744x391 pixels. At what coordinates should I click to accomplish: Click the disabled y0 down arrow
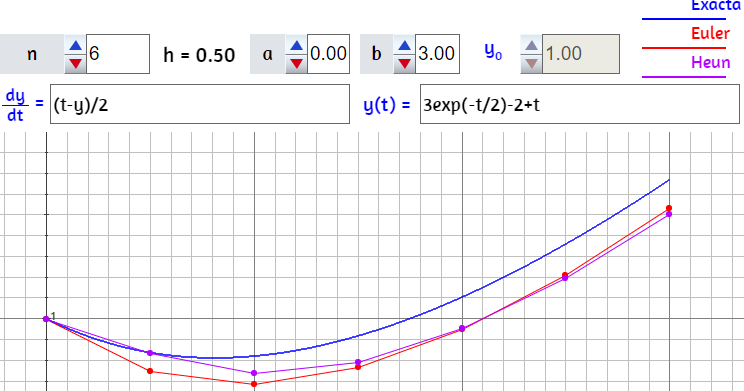(531, 64)
